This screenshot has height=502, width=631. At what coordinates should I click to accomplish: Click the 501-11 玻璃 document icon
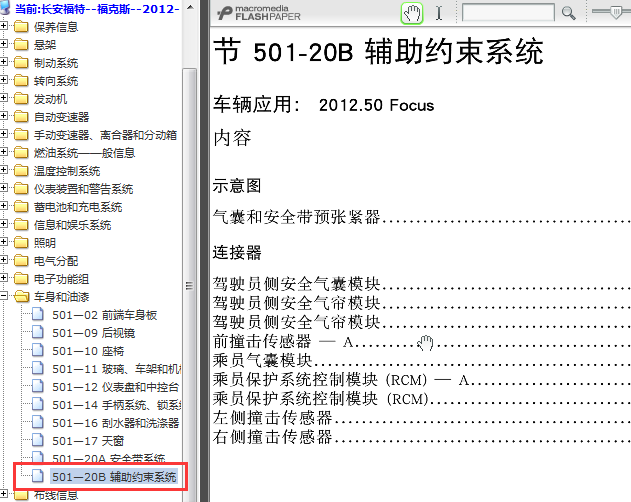(38, 368)
